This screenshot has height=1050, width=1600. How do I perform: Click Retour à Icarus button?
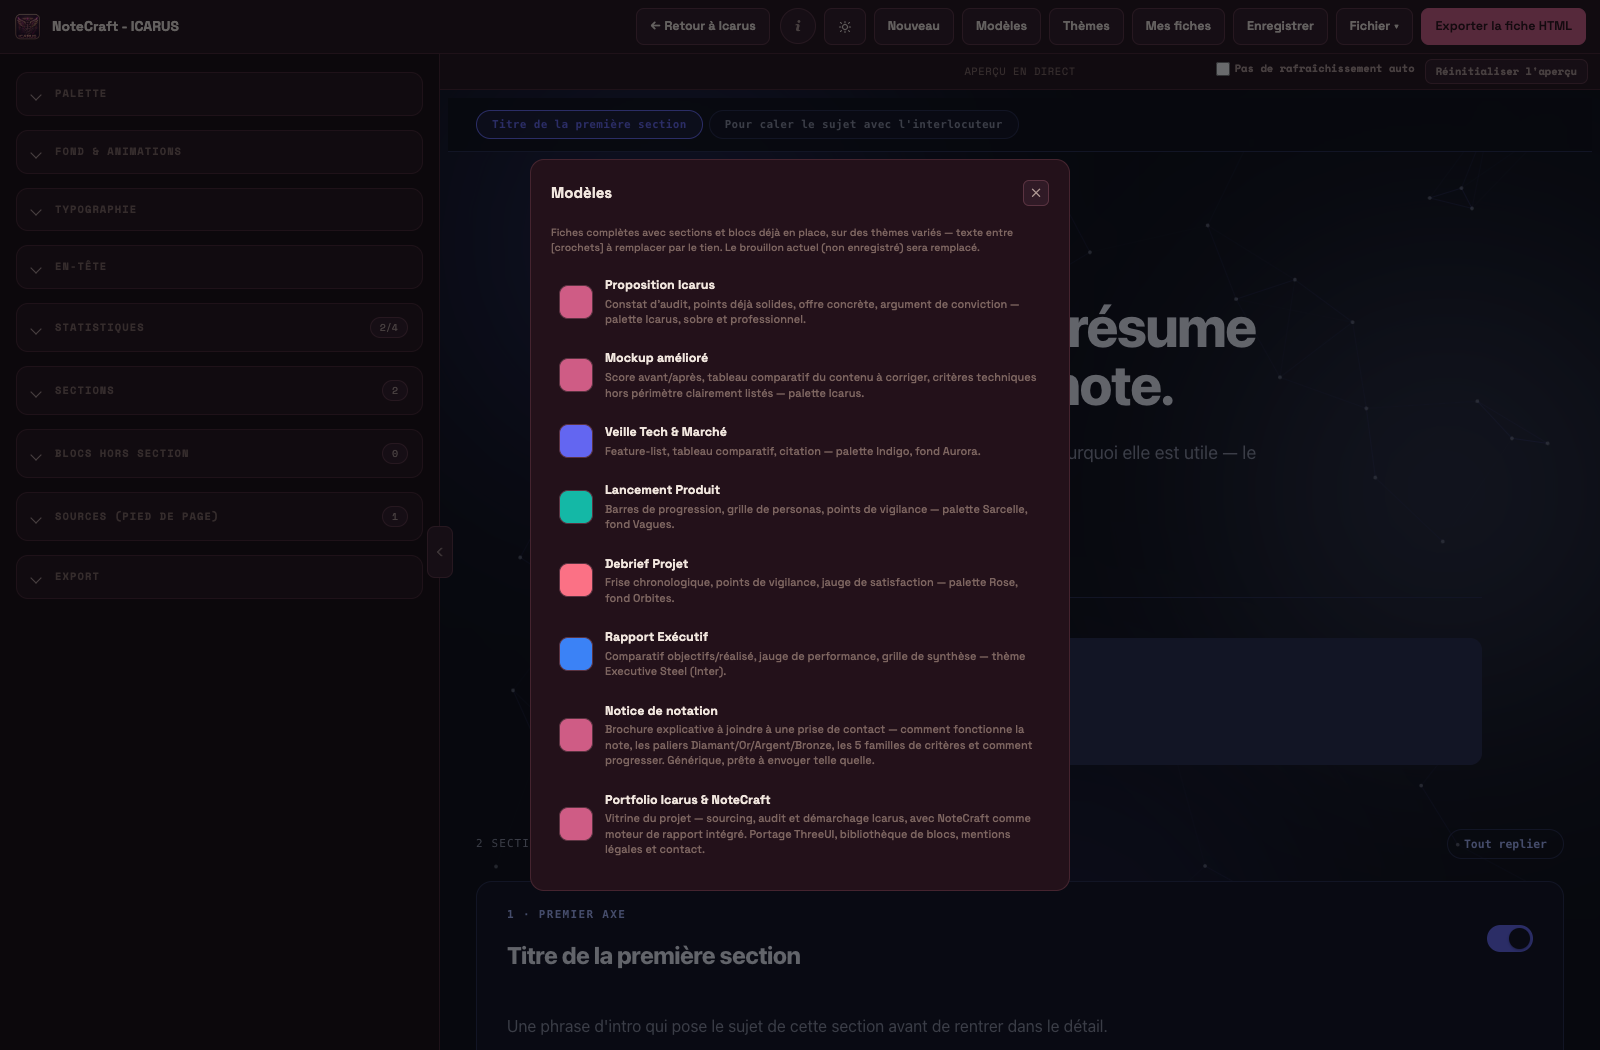(703, 26)
